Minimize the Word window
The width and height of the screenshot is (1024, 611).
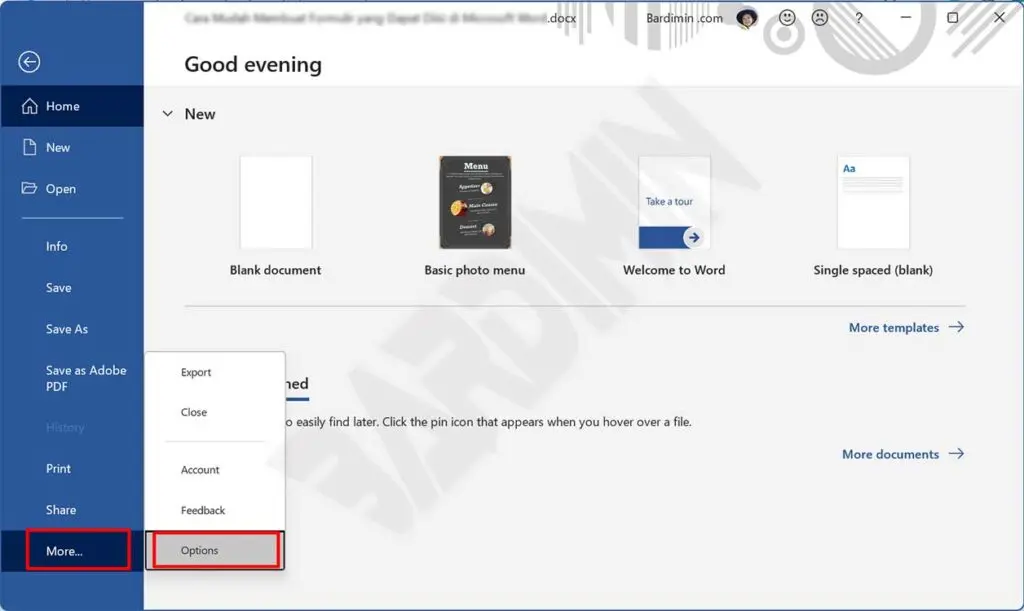pyautogui.click(x=905, y=18)
